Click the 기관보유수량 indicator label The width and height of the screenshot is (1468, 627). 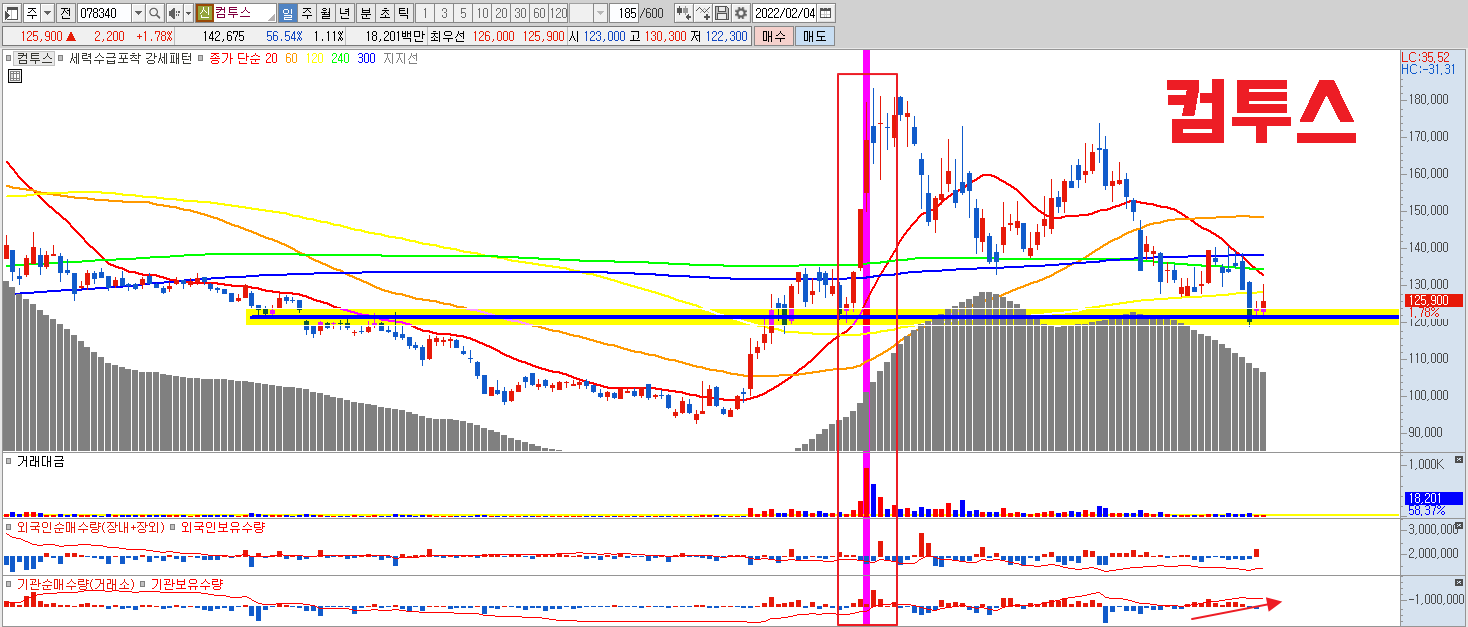pos(187,584)
